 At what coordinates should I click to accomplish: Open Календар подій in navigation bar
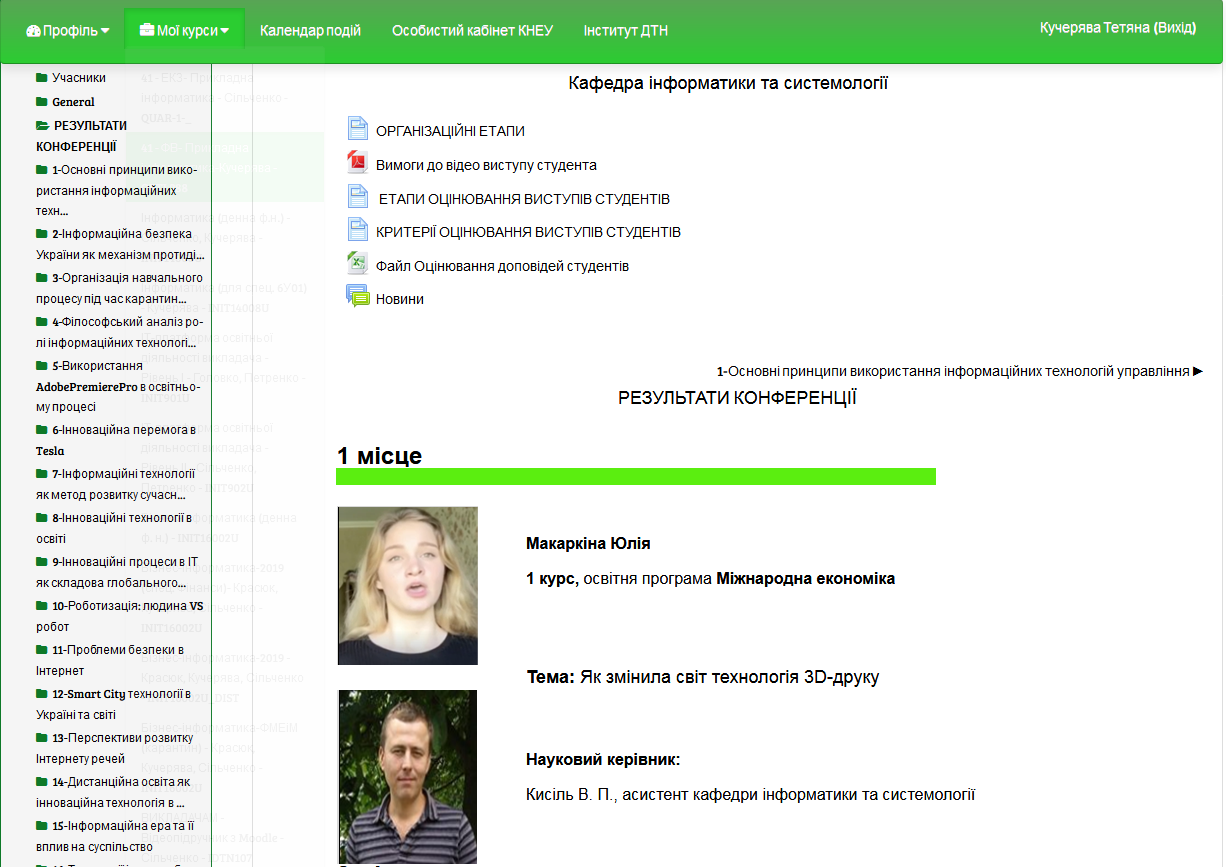click(x=310, y=31)
